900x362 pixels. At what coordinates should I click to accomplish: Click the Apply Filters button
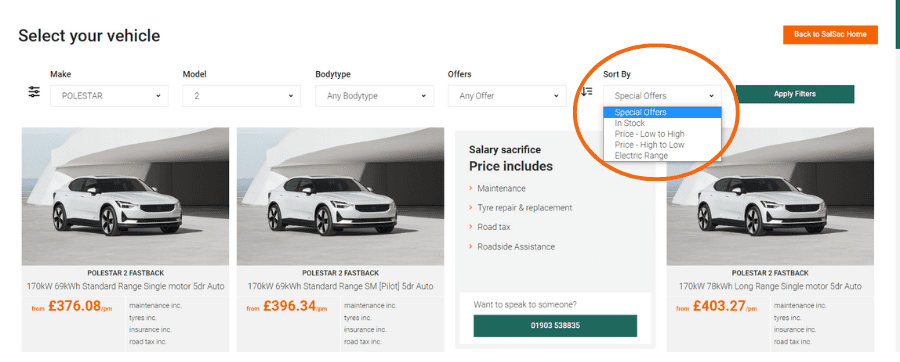795,94
